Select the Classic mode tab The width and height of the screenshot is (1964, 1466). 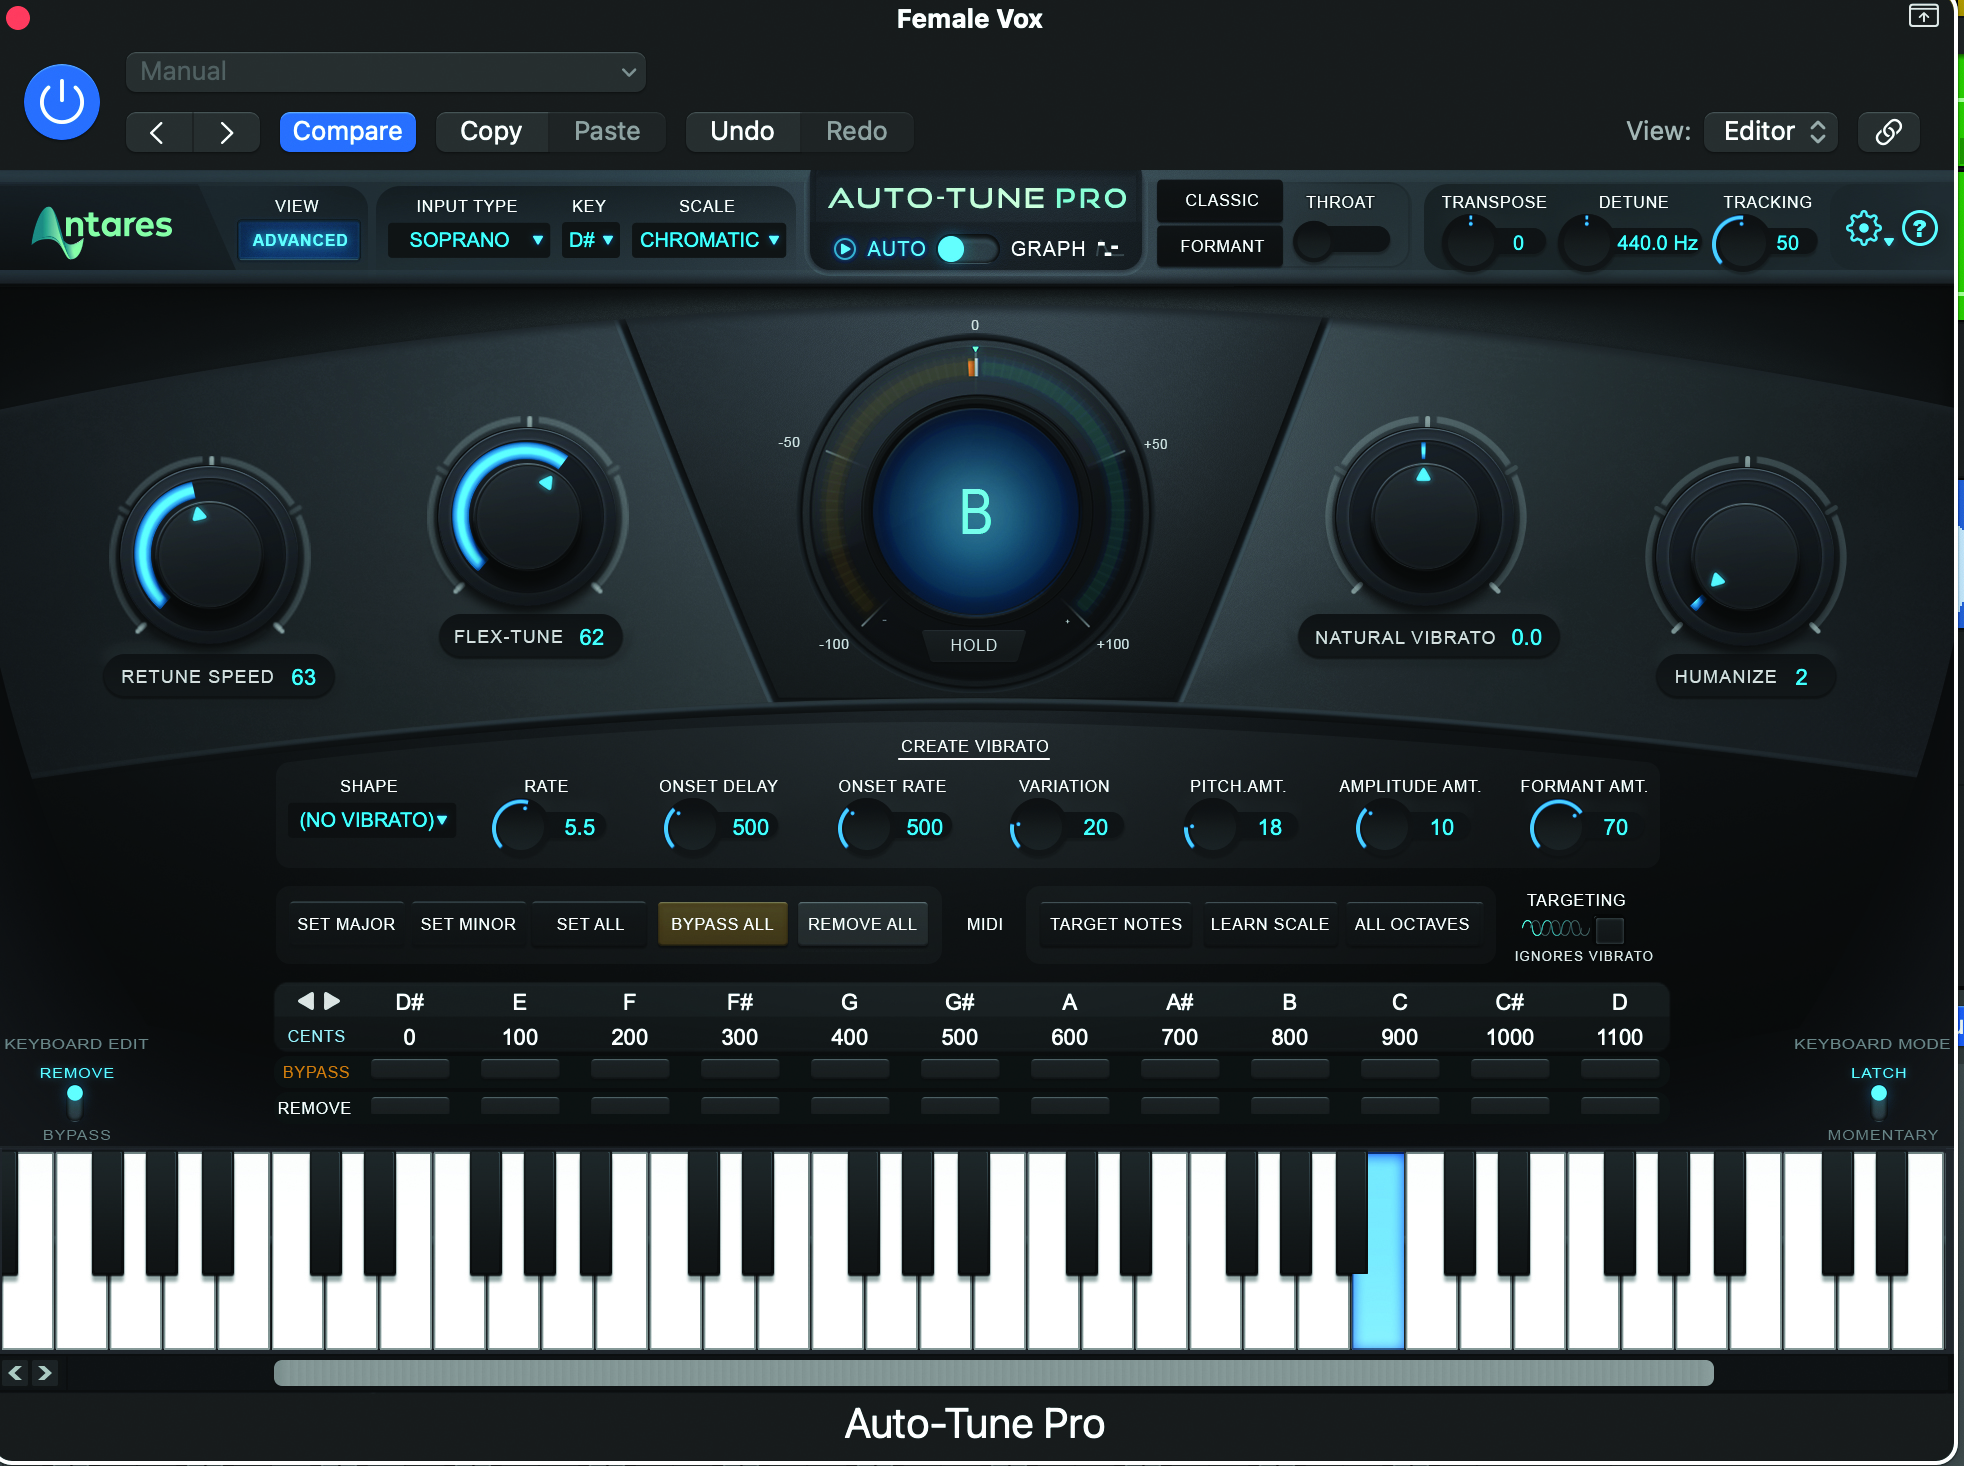1220,200
